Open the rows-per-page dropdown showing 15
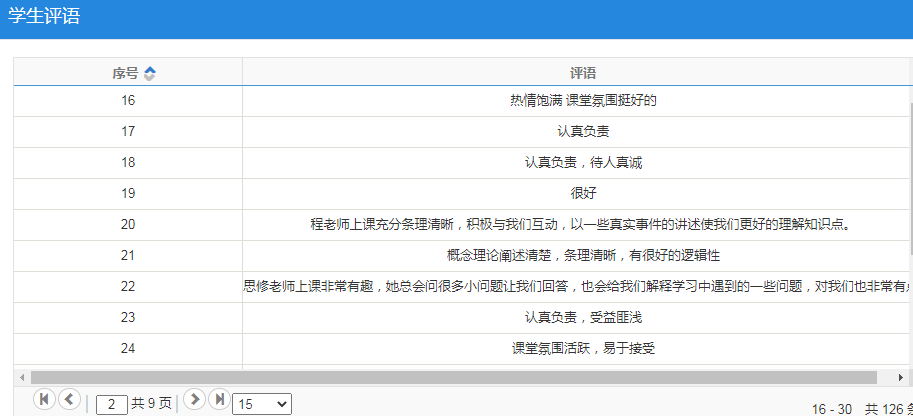This screenshot has width=913, height=416. pyautogui.click(x=262, y=404)
